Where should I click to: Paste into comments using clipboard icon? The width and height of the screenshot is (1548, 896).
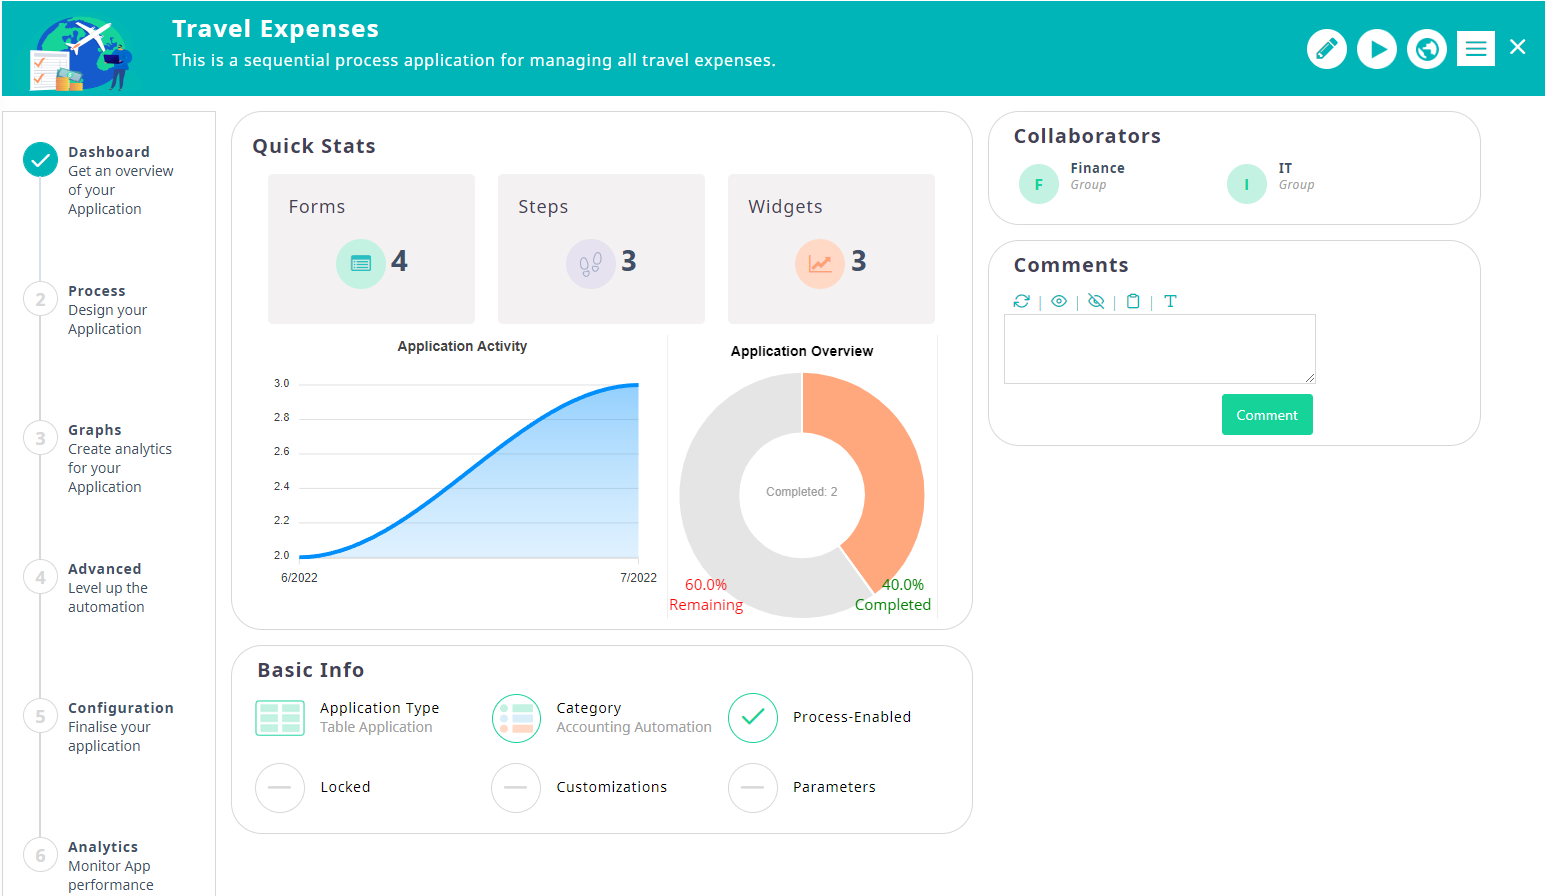pyautogui.click(x=1133, y=301)
